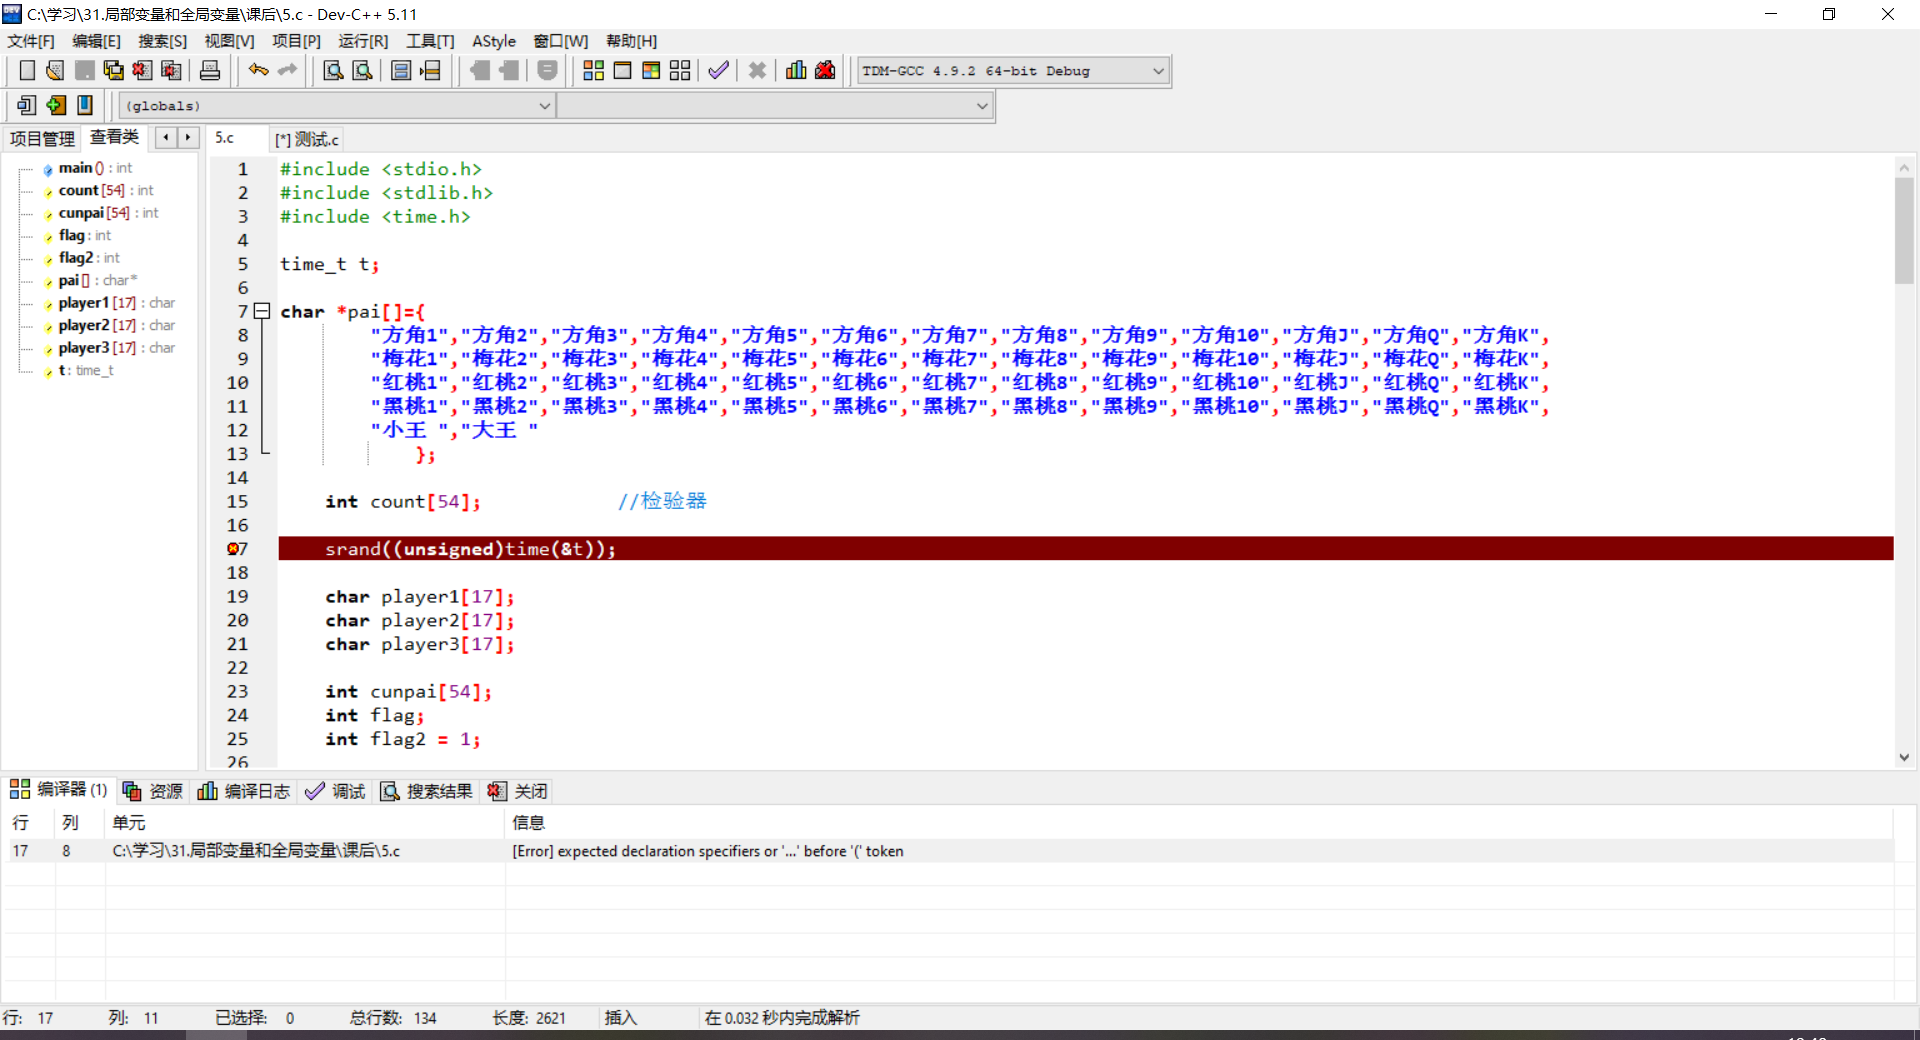Image resolution: width=1920 pixels, height=1040 pixels.
Task: Click the Replace toolbar icon
Action: (x=362, y=70)
